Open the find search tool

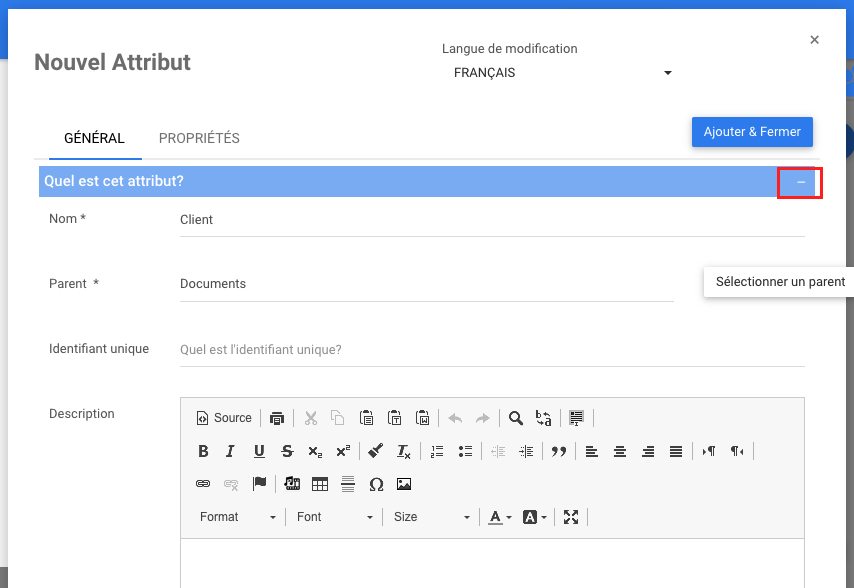coord(516,418)
